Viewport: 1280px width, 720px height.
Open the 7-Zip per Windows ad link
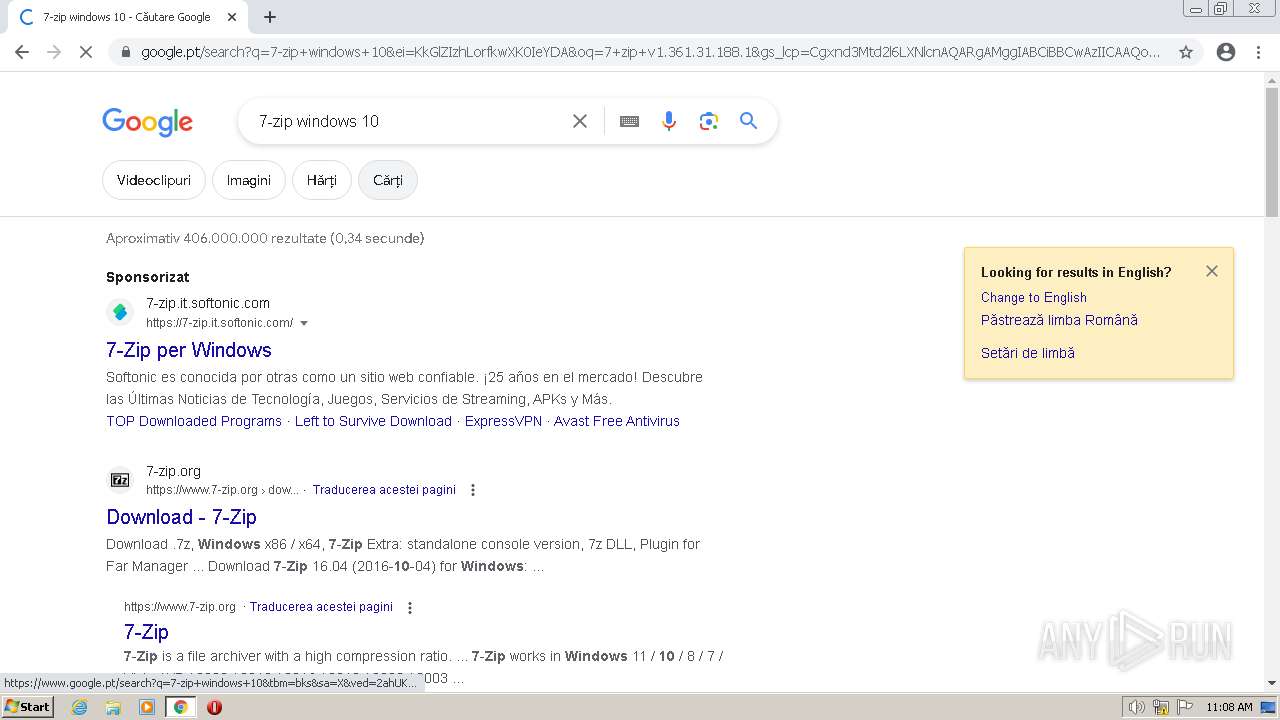click(x=189, y=350)
